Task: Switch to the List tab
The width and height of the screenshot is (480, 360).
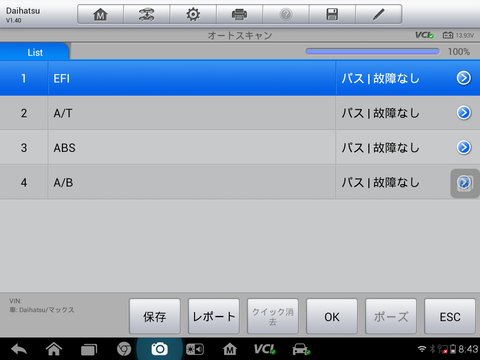Action: click(x=35, y=52)
